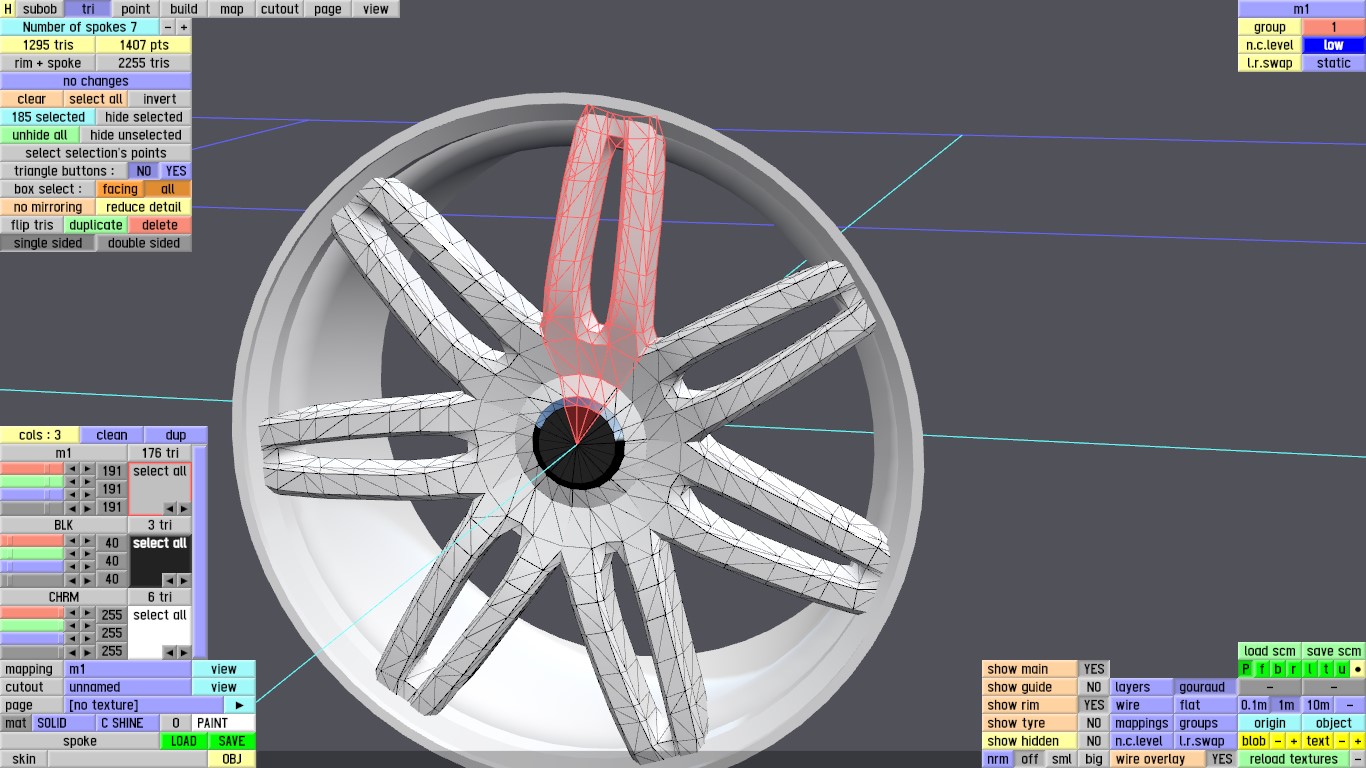Click right arrow in BLK colour swatch
Viewport: 1366px width, 768px height.
point(183,580)
